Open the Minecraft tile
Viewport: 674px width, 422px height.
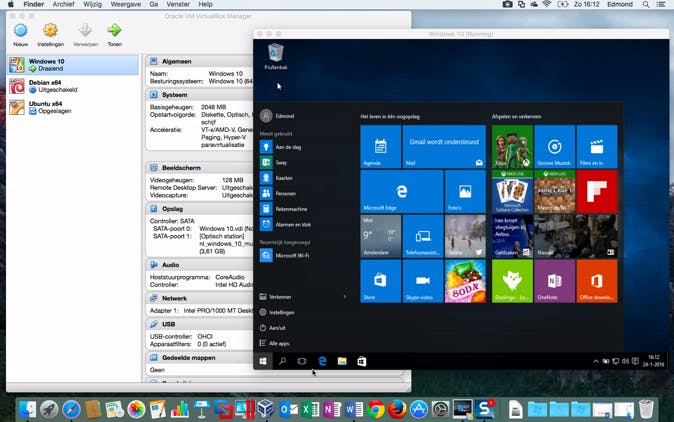[x=555, y=191]
